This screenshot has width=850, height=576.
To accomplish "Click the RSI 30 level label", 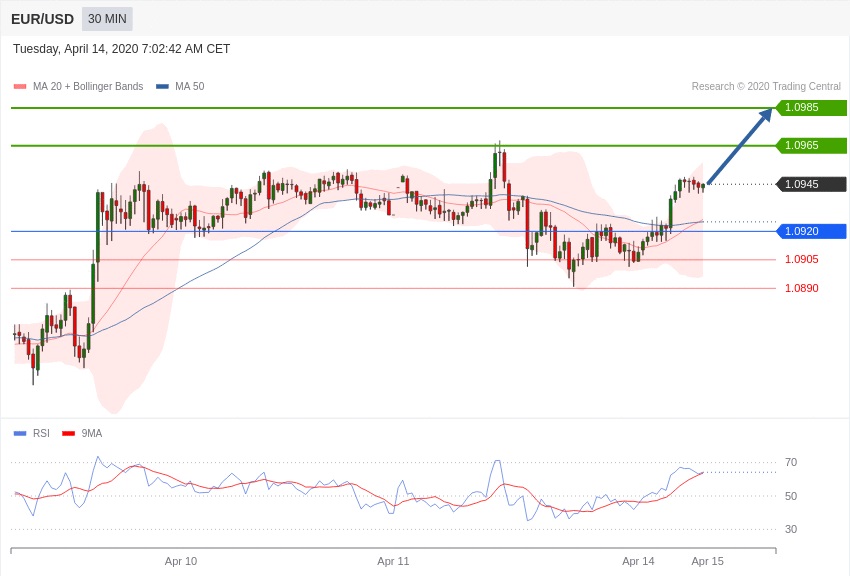I will coord(791,529).
